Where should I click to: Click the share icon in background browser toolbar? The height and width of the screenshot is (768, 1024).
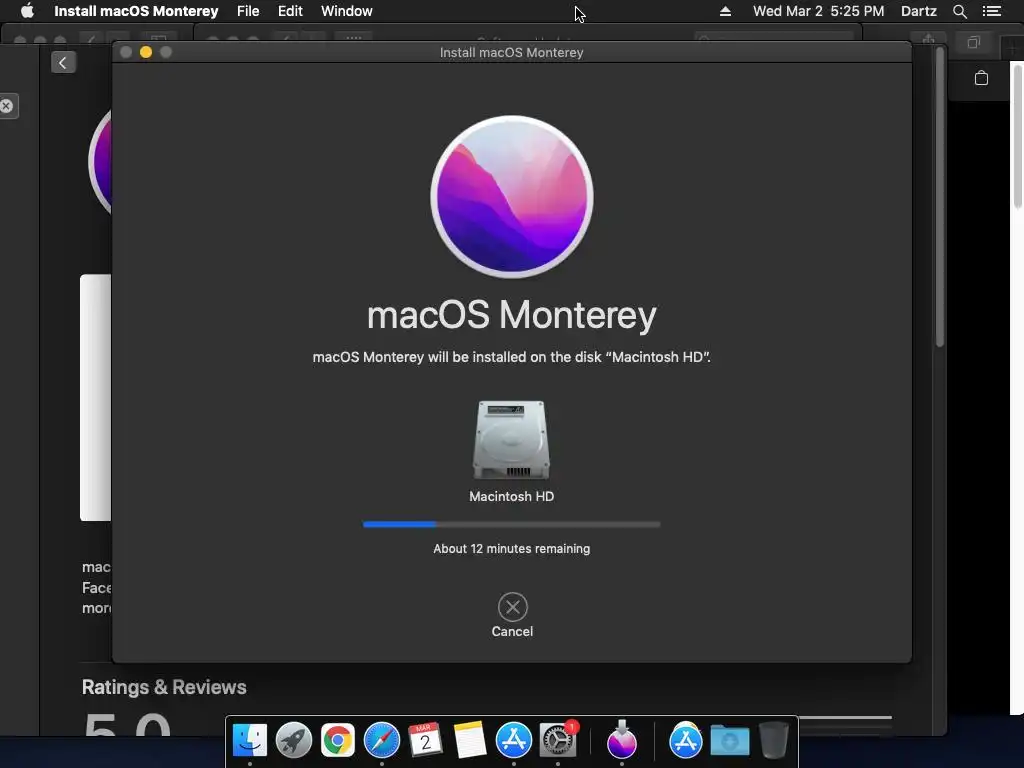[929, 40]
